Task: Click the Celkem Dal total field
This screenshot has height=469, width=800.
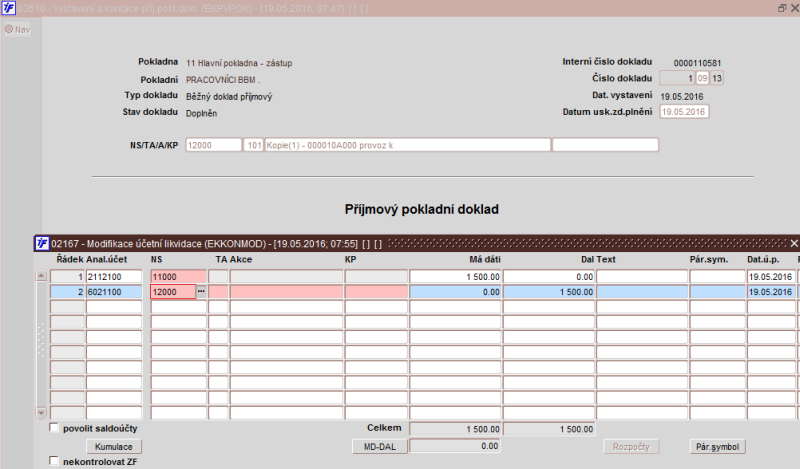Action: point(549,429)
